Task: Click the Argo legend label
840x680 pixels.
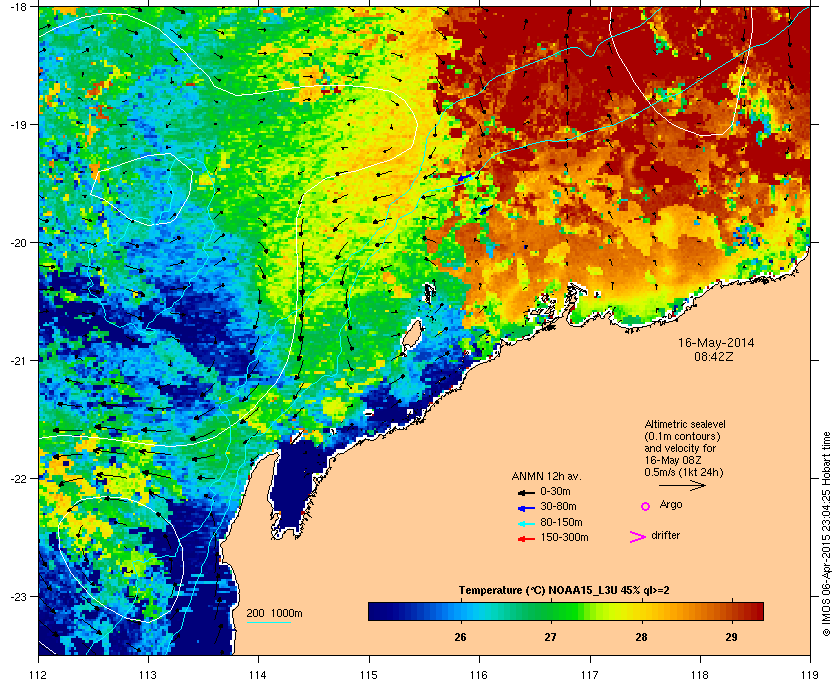Action: [x=671, y=505]
